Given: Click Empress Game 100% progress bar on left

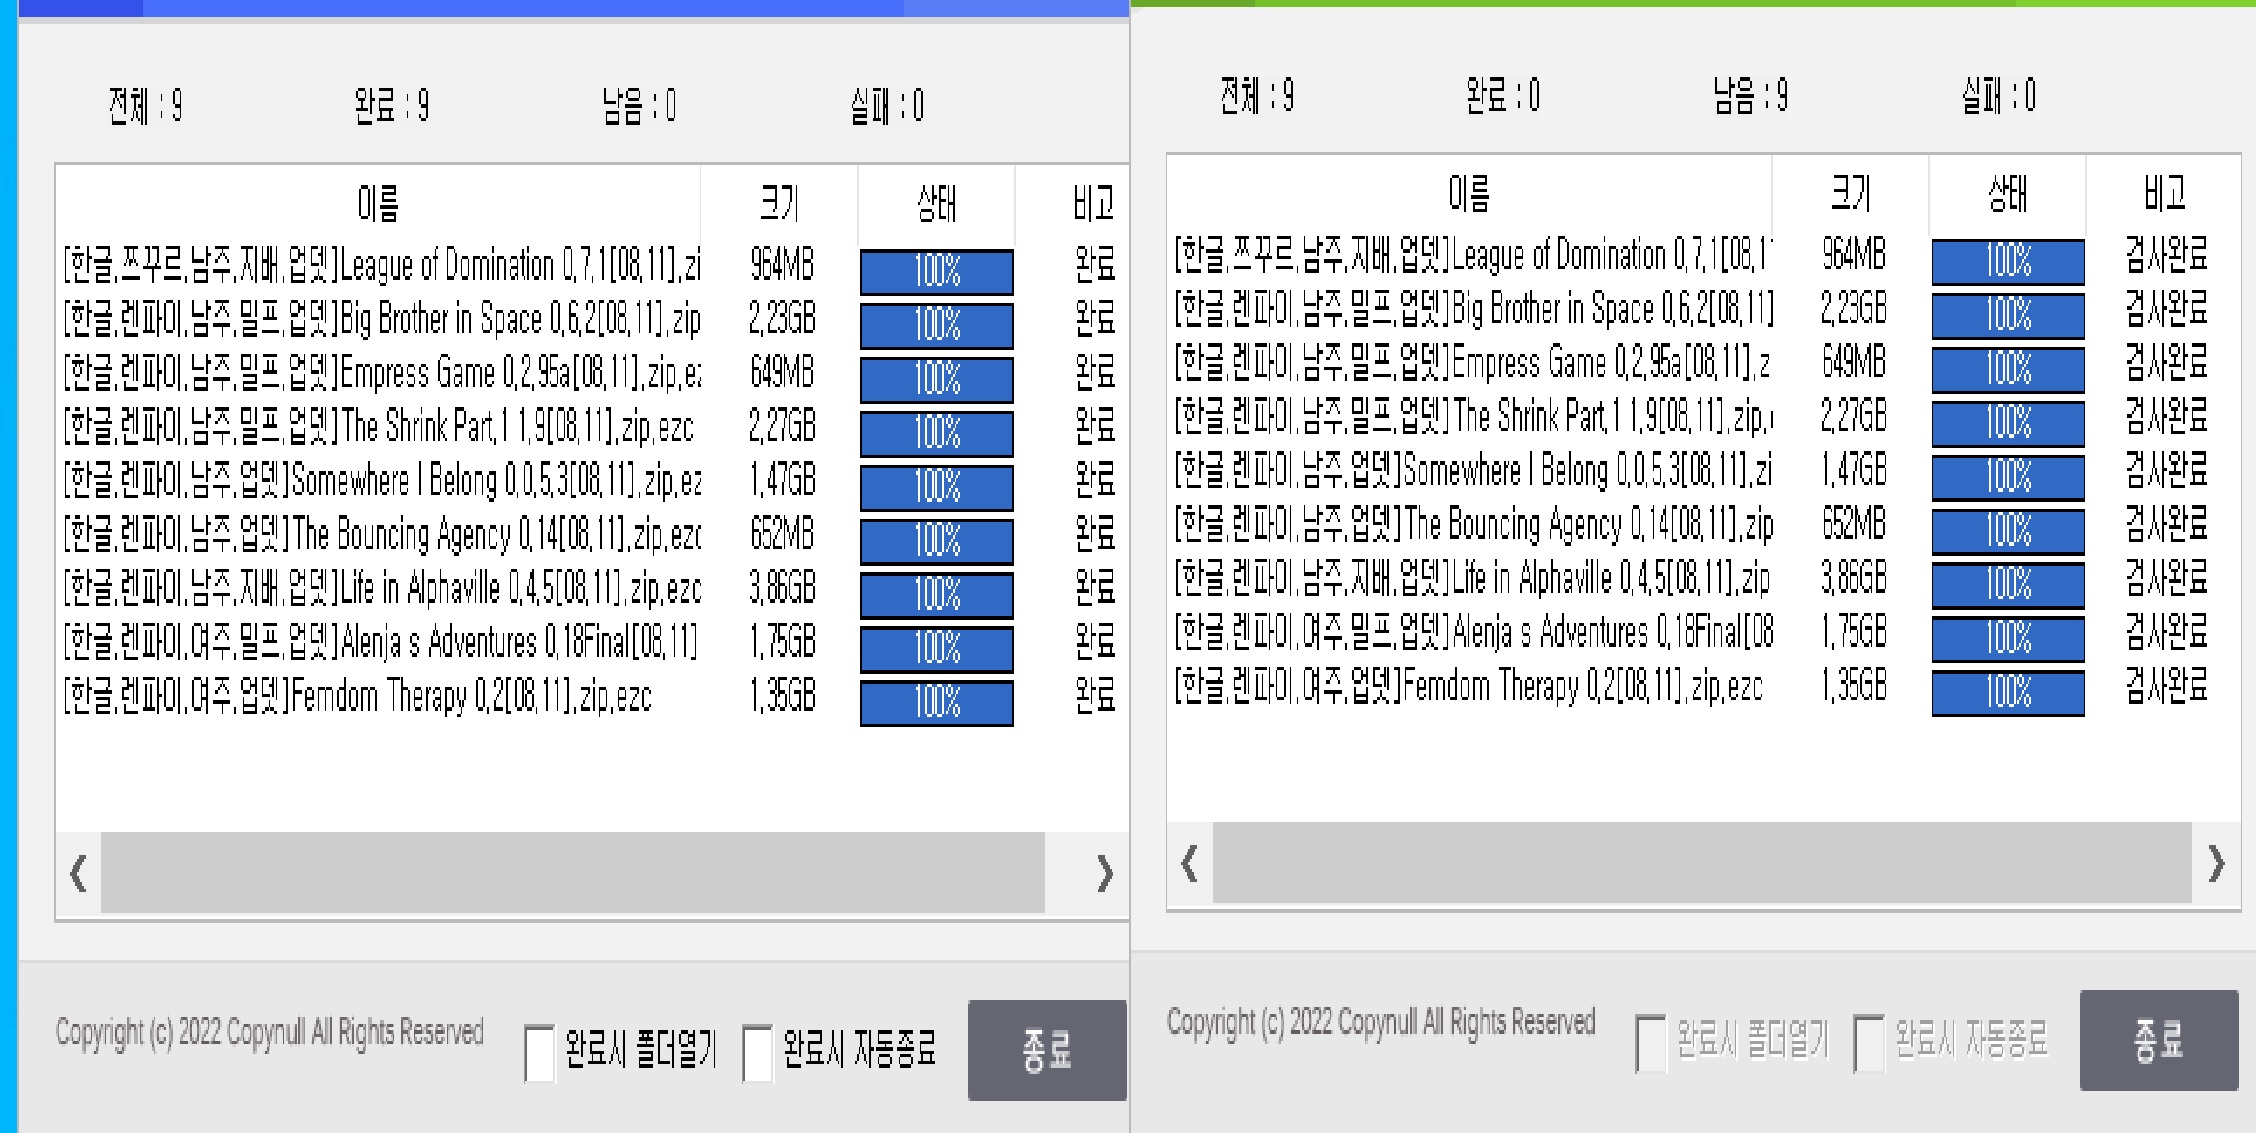Looking at the screenshot, I should click(936, 379).
